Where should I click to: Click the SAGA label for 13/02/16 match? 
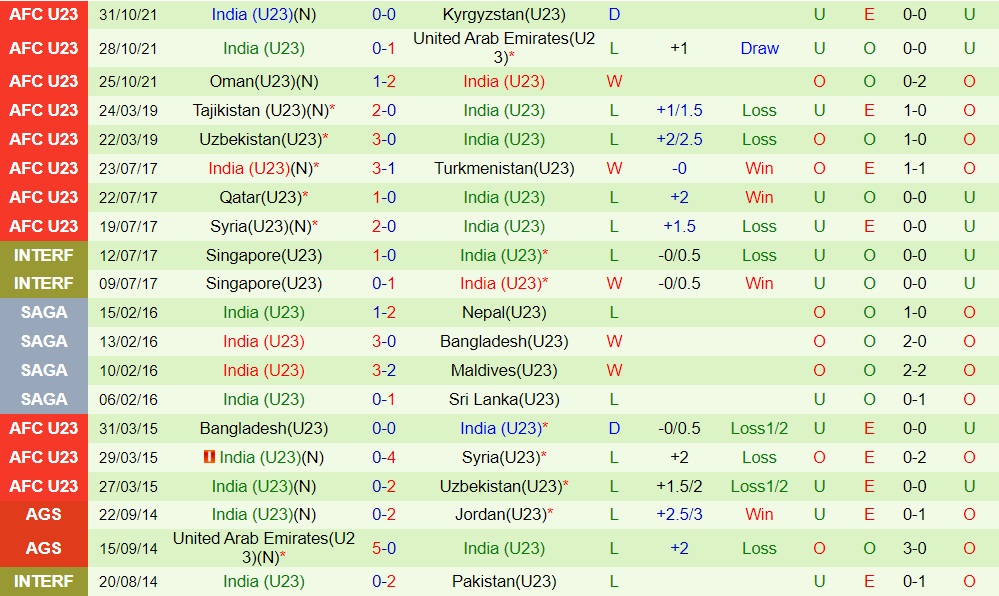click(44, 341)
